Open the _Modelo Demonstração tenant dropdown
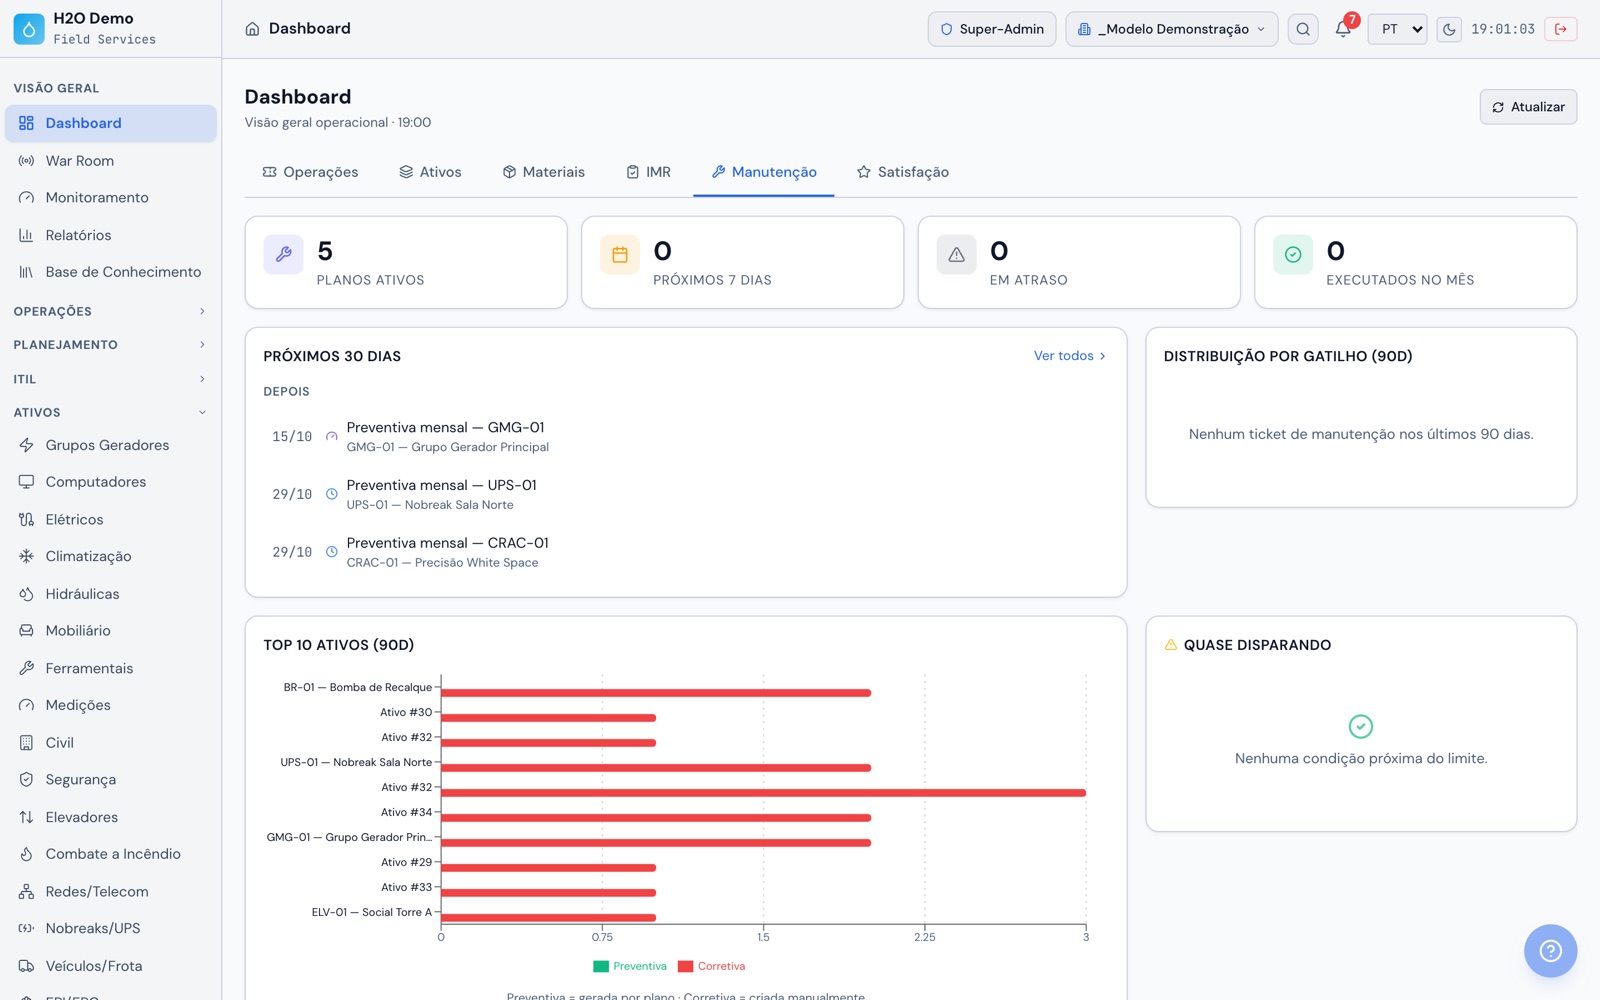Screen dimensions: 1600x1000 point(1172,29)
